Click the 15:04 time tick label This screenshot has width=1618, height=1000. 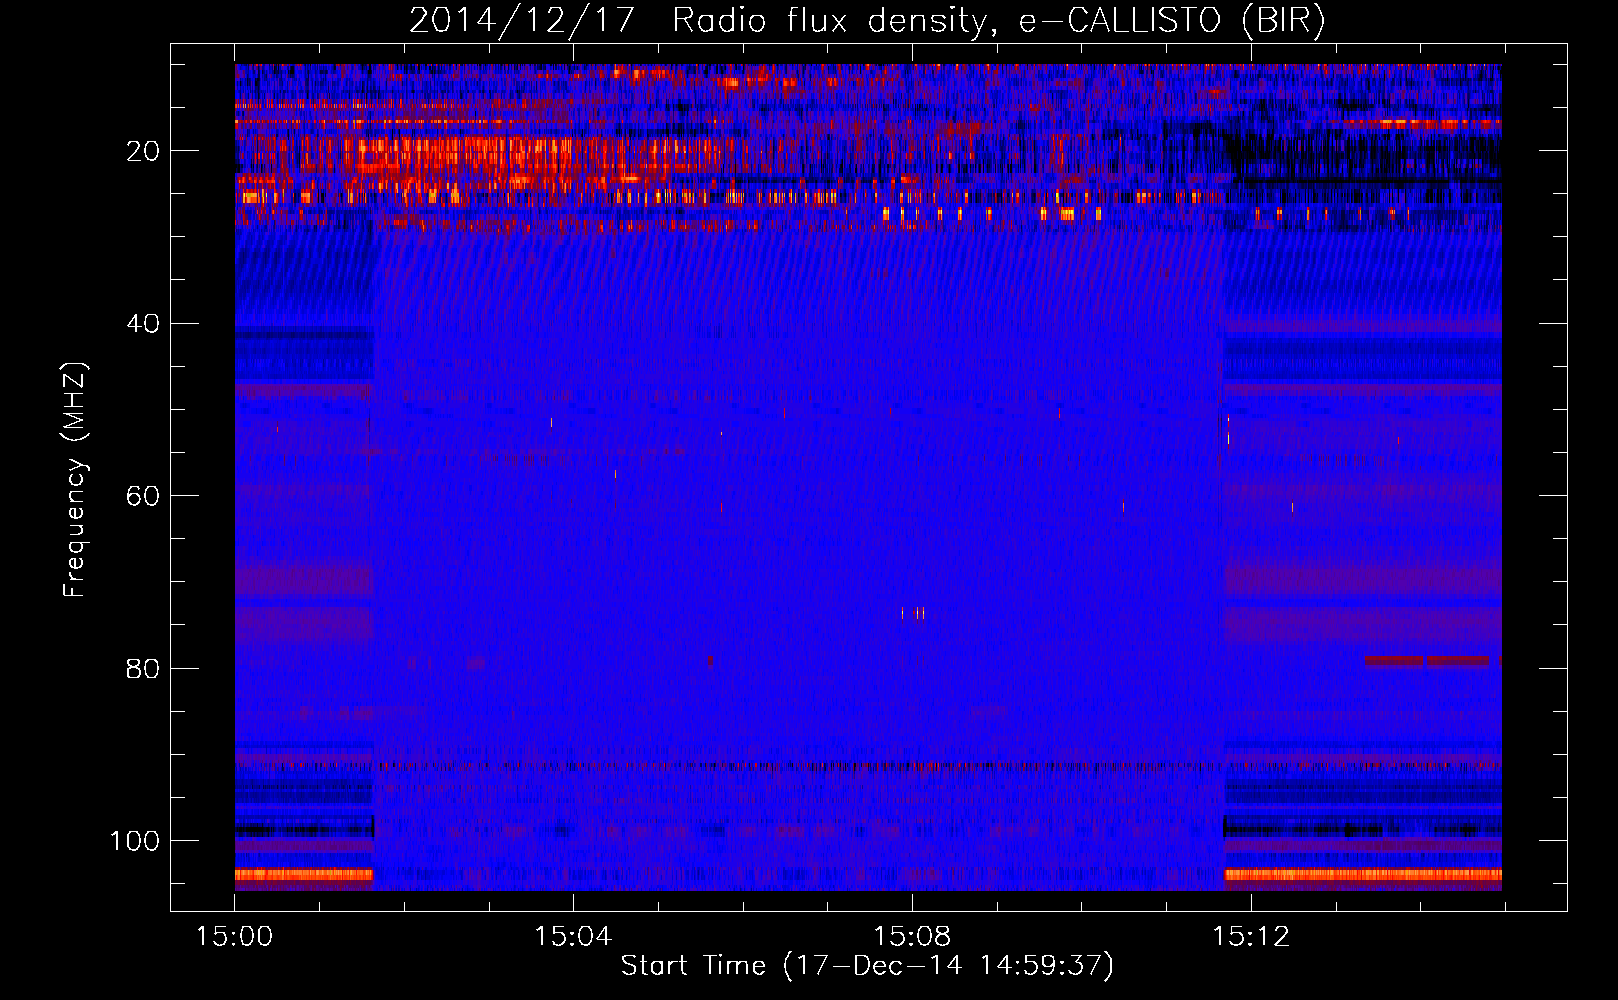pyautogui.click(x=573, y=936)
